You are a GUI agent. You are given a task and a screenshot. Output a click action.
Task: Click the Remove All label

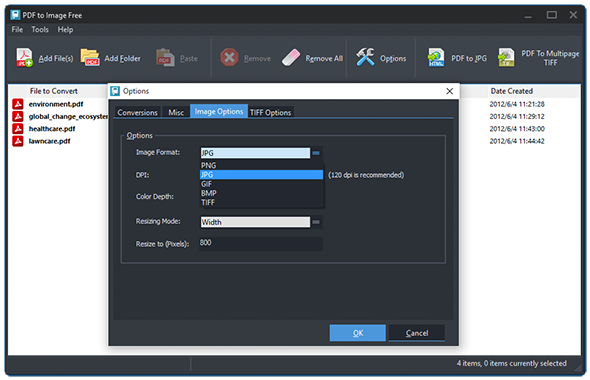pyautogui.click(x=324, y=58)
